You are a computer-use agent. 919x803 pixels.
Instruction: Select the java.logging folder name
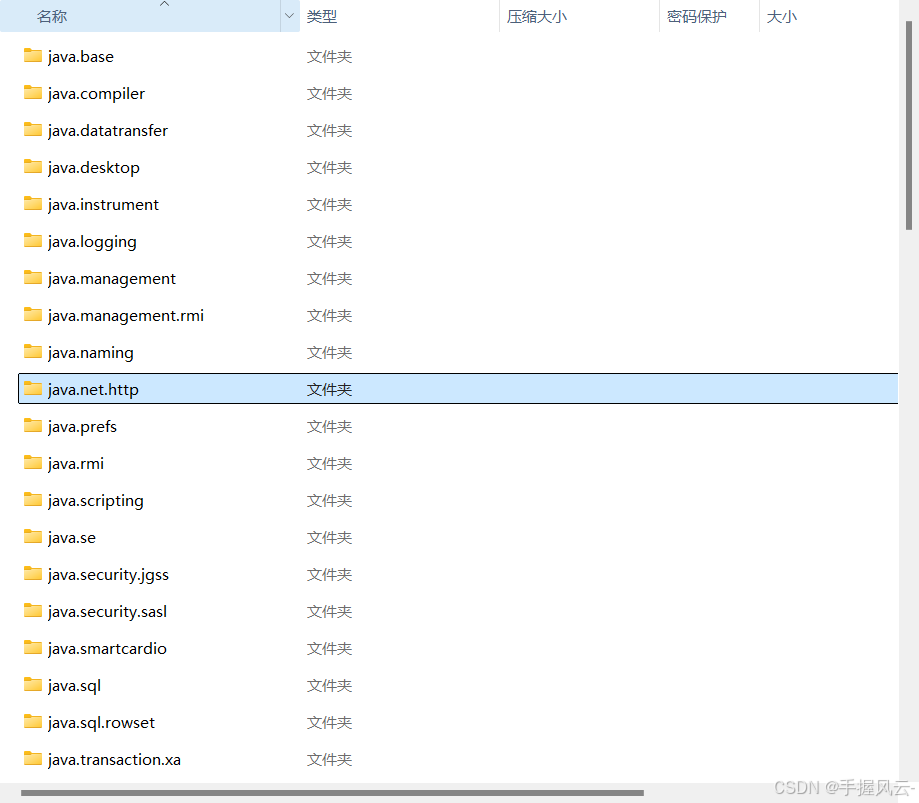click(92, 241)
